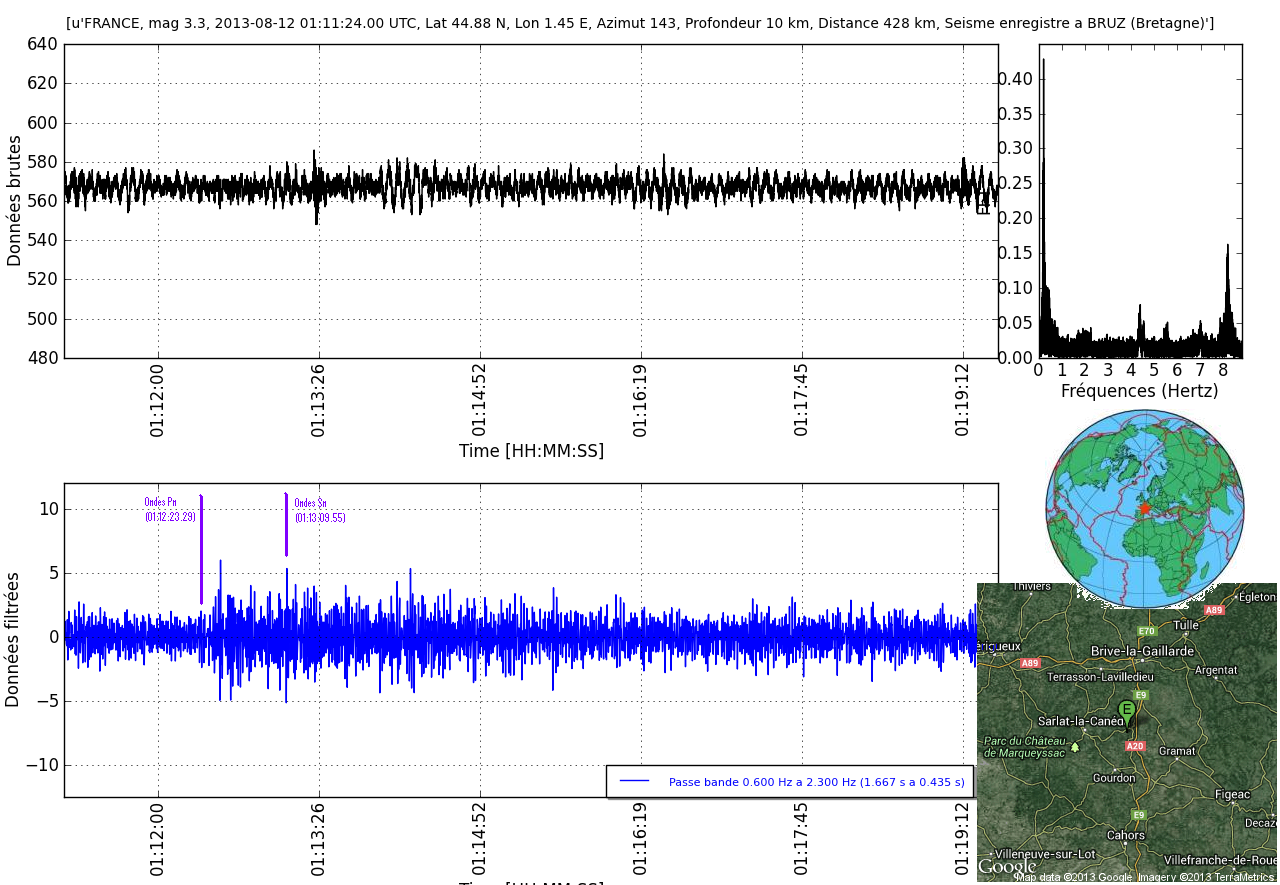Click the red star on the globe
The width and height of the screenshot is (1280, 885).
1145,508
